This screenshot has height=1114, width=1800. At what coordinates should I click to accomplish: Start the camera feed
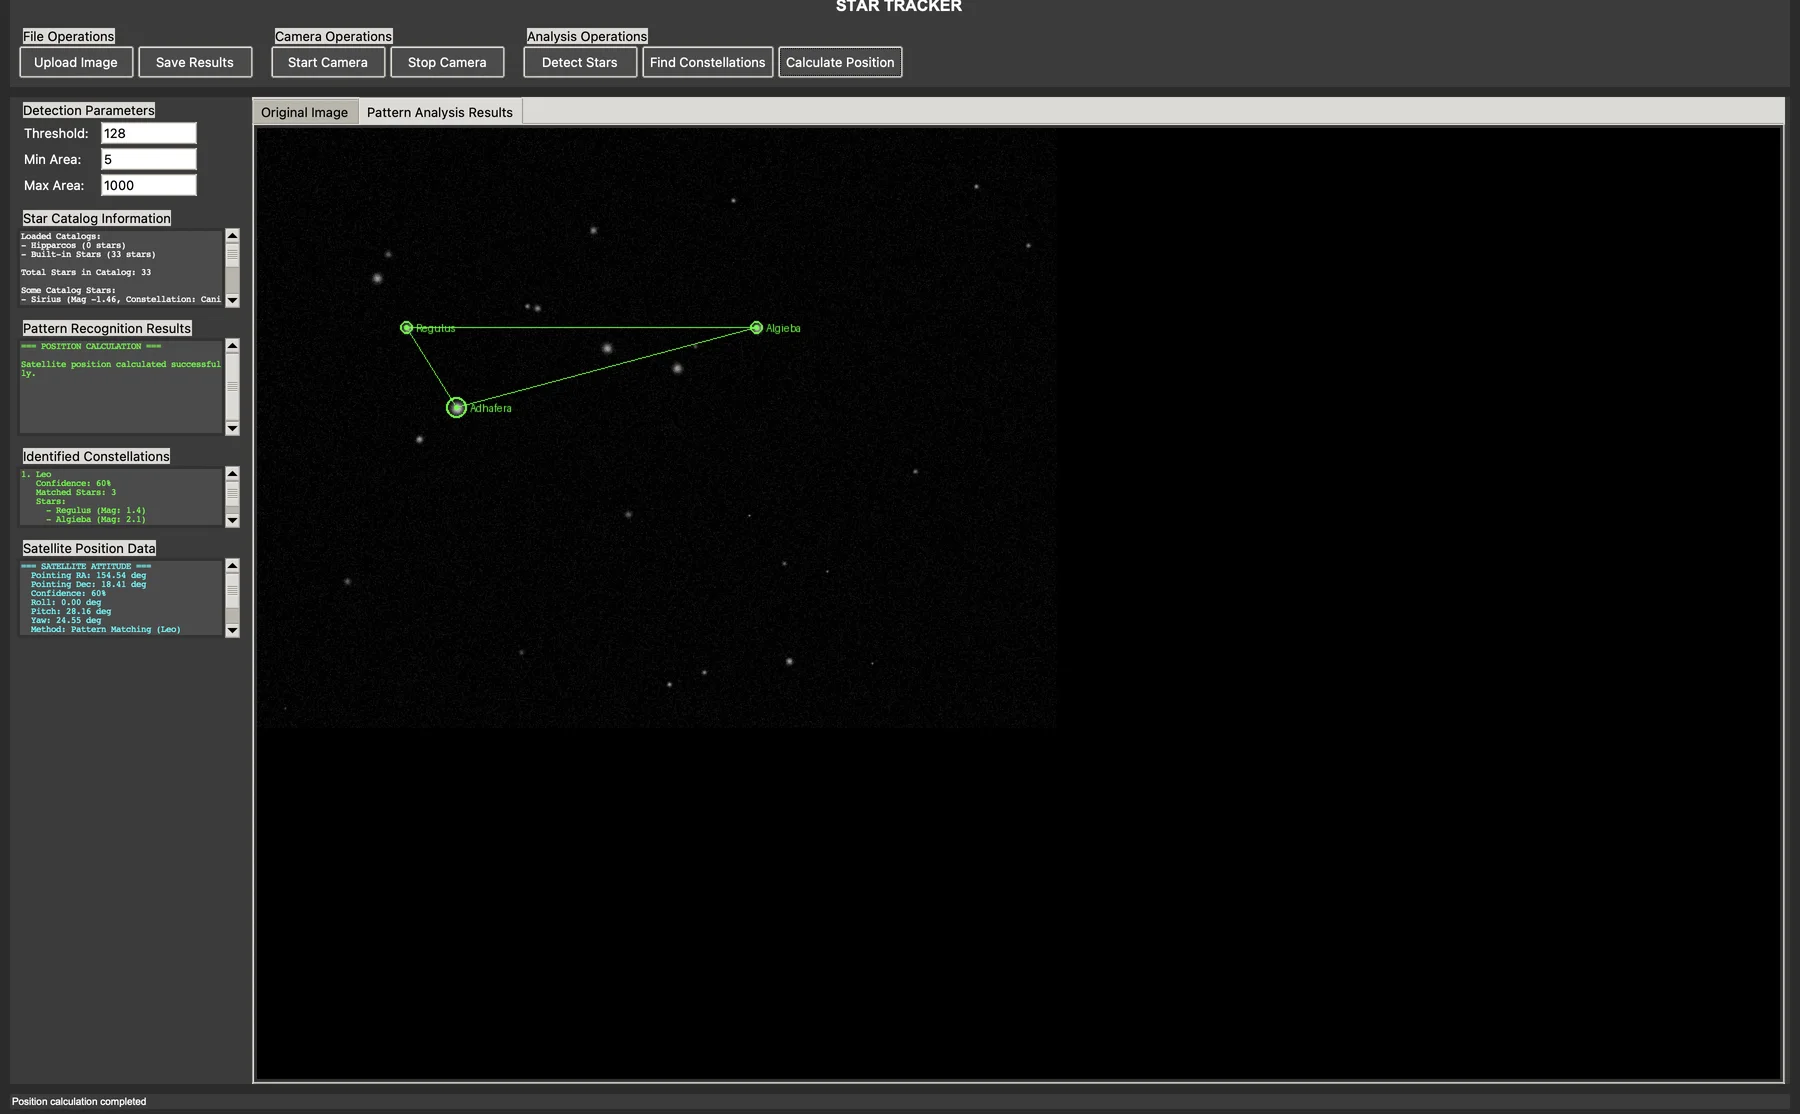coord(328,62)
